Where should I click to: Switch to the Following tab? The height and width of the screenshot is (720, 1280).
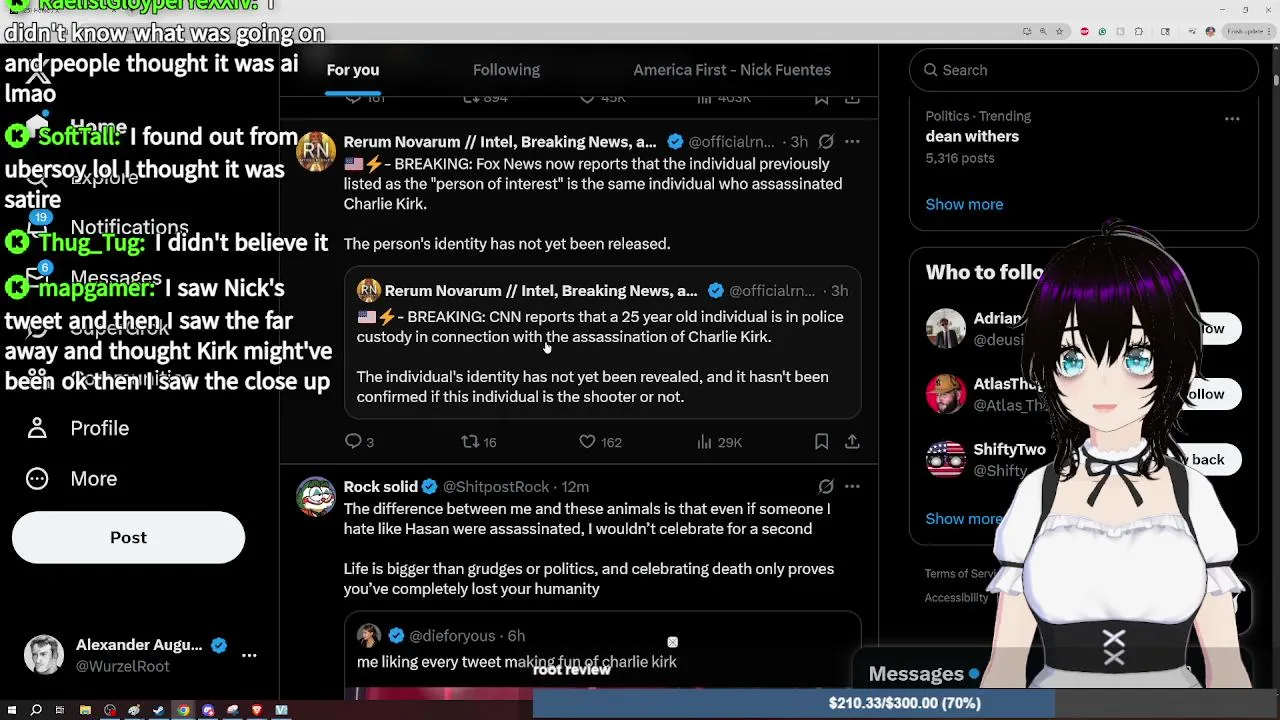coord(506,70)
